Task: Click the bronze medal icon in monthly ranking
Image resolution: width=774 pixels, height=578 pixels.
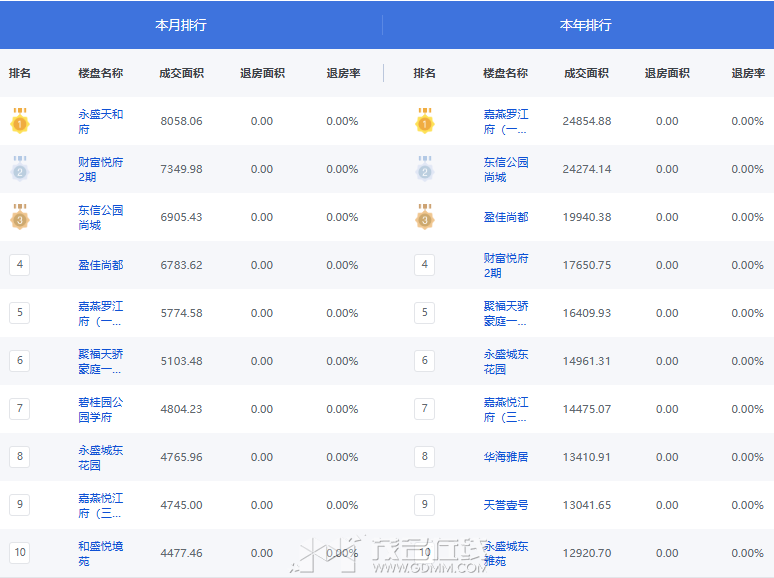Action: coord(19,217)
